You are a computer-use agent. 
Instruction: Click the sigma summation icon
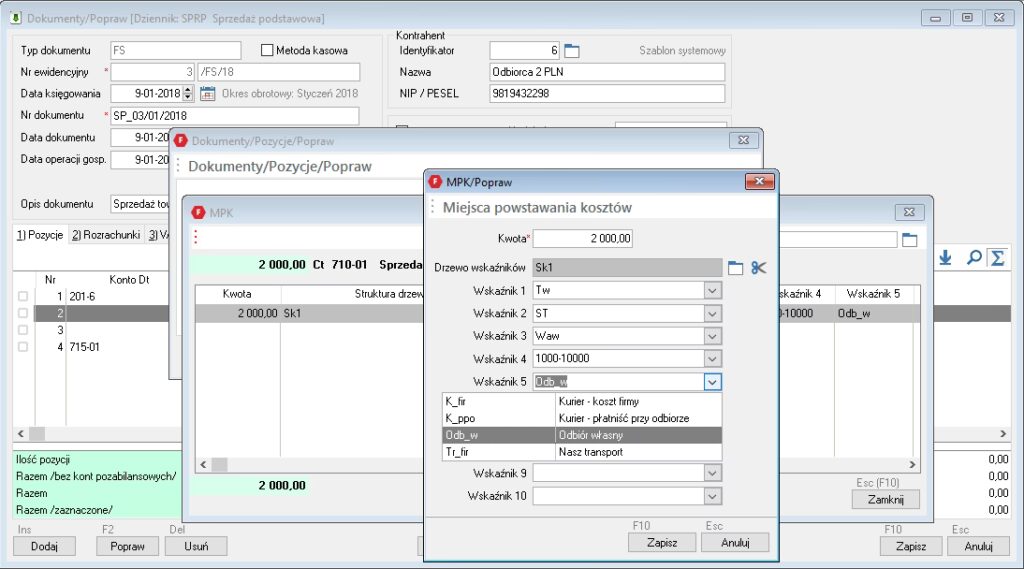click(x=996, y=258)
